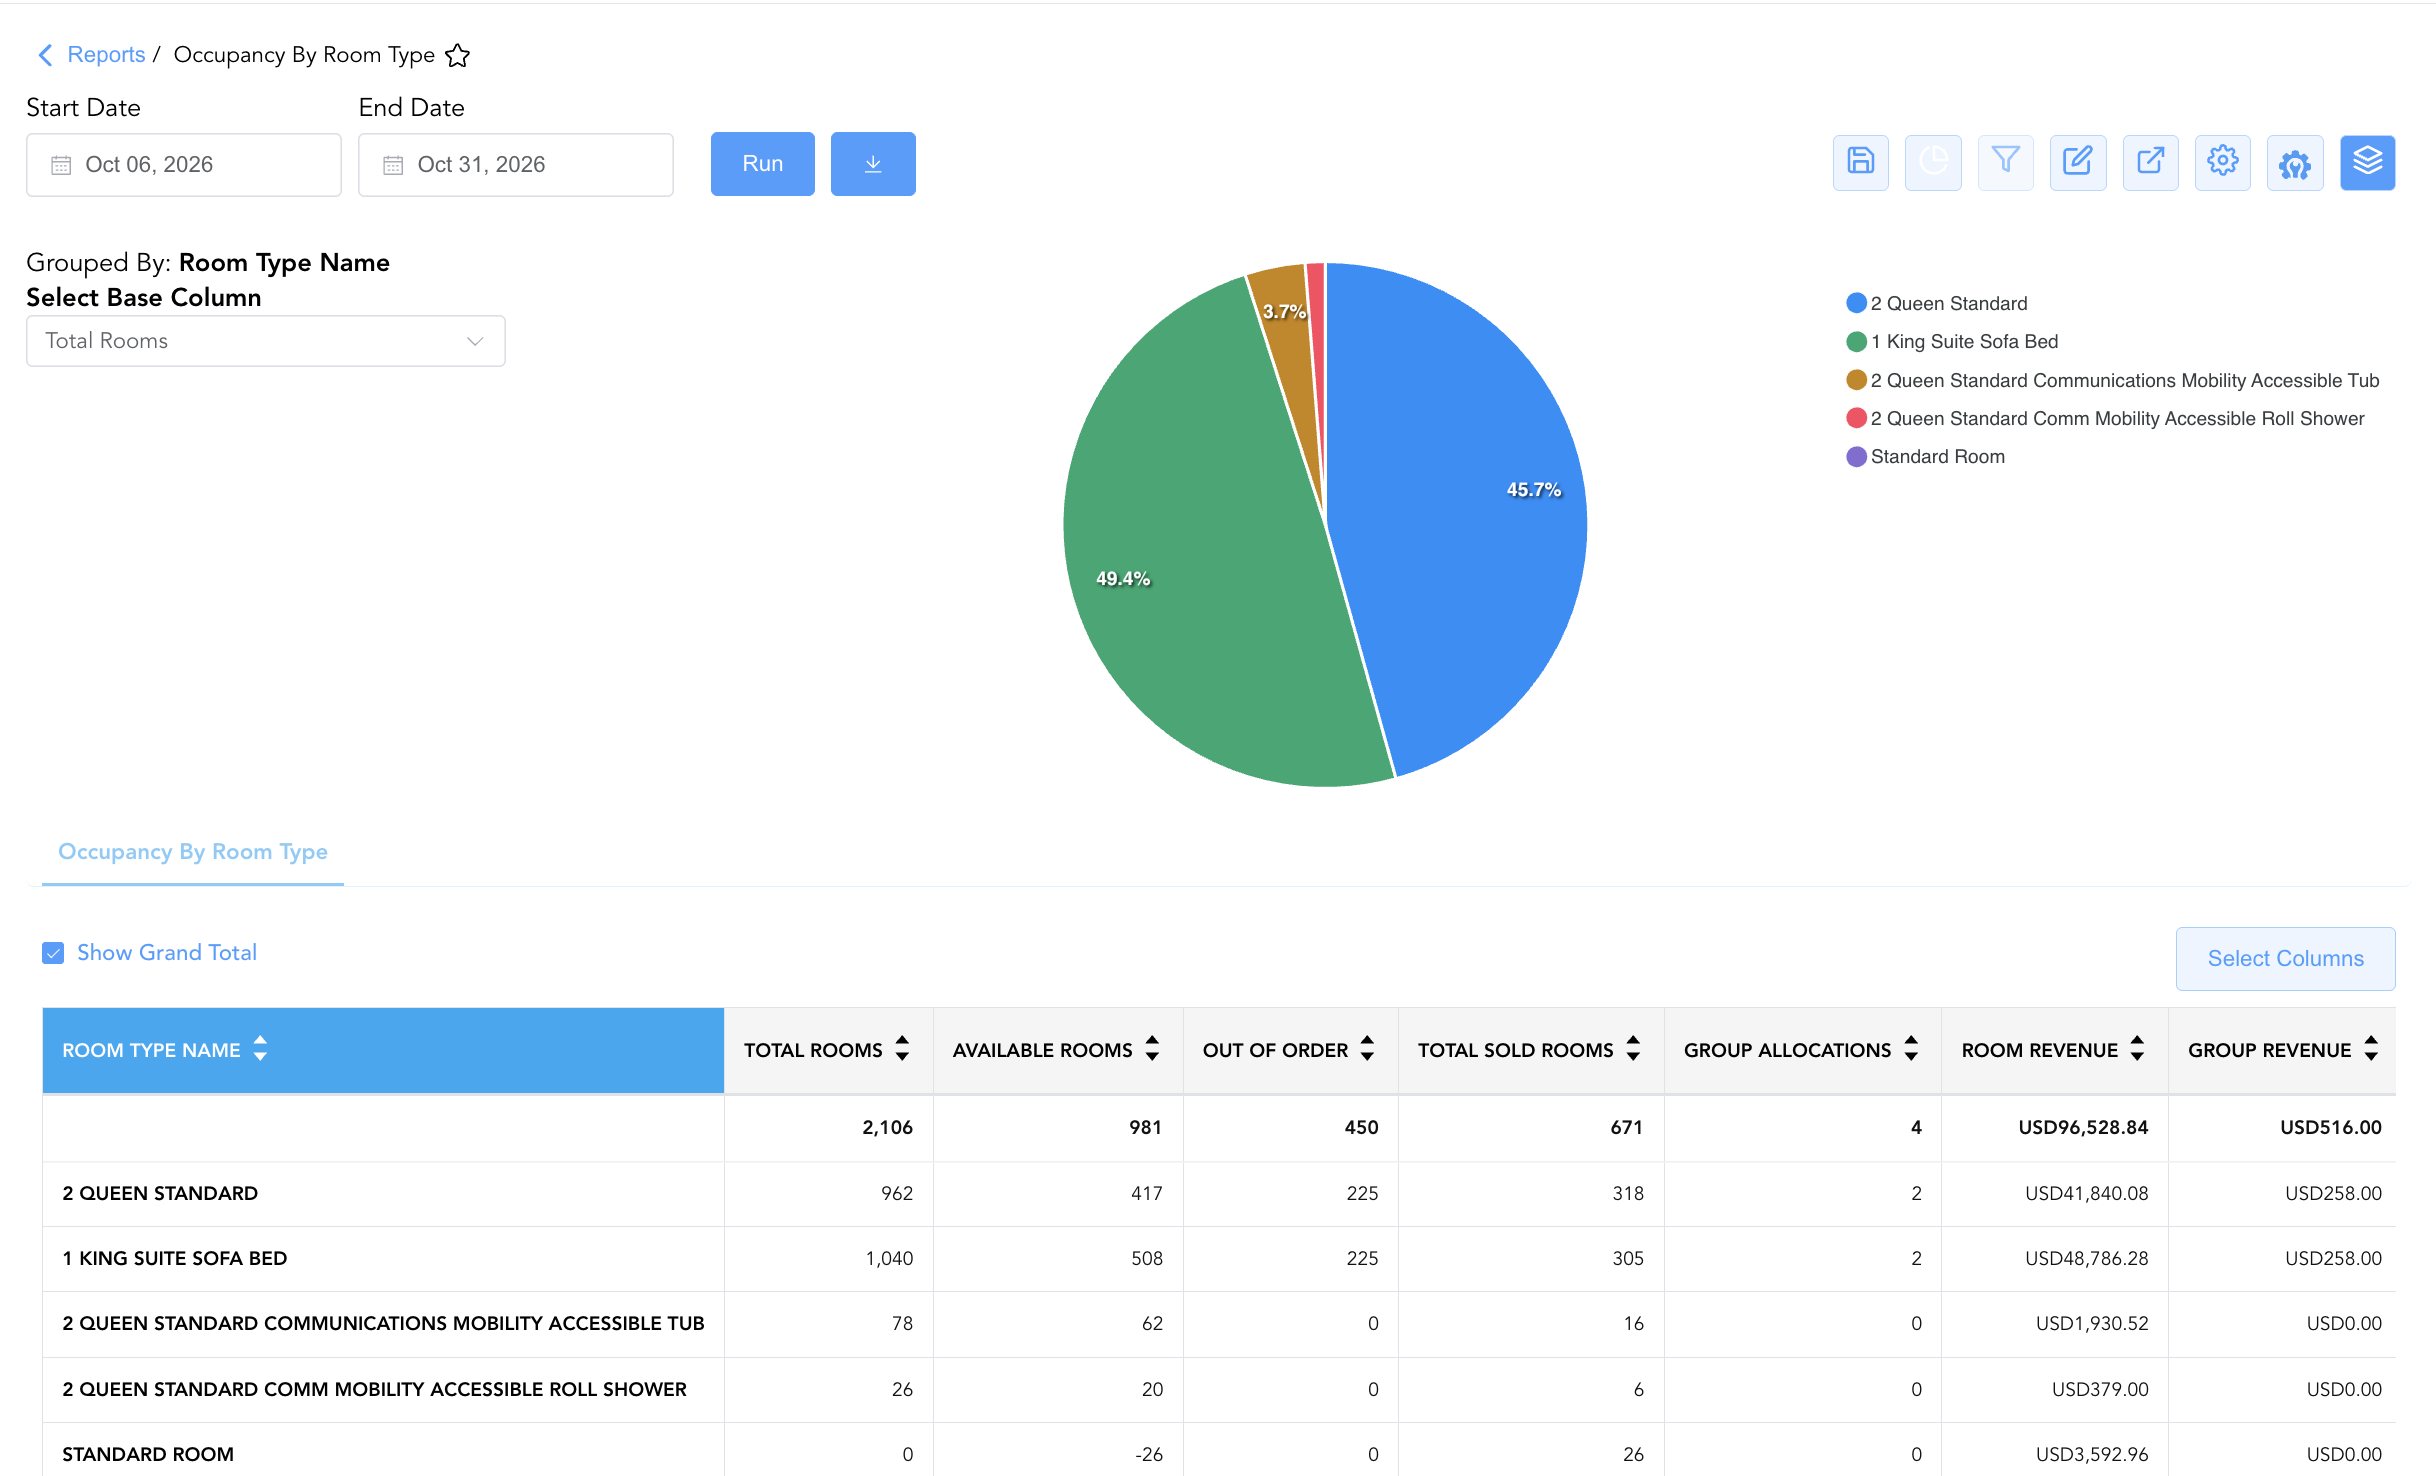Switch to Occupancy By Room Type tab
This screenshot has width=2436, height=1476.
point(193,852)
